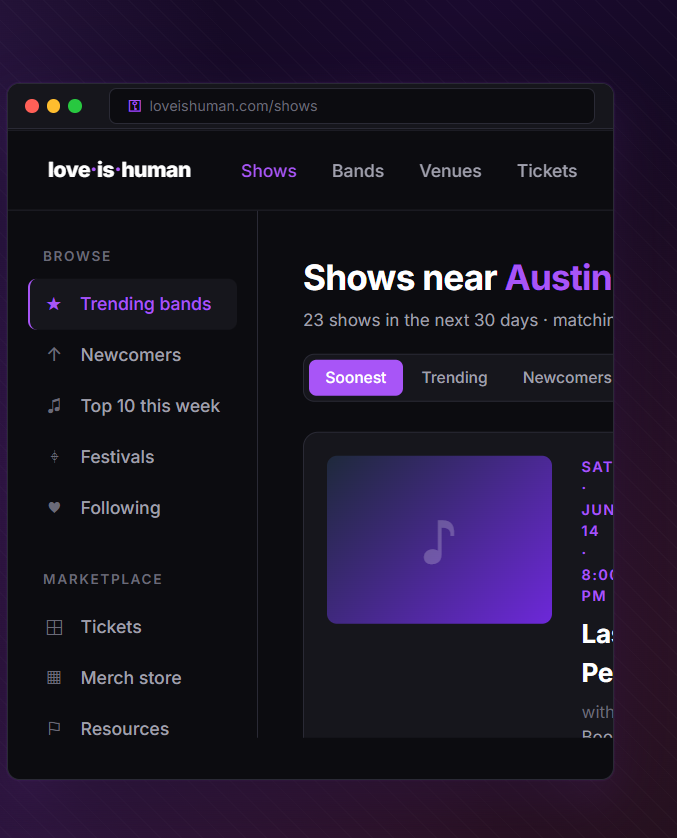The height and width of the screenshot is (838, 677).
Task: Open the Merch store link
Action: (133, 678)
